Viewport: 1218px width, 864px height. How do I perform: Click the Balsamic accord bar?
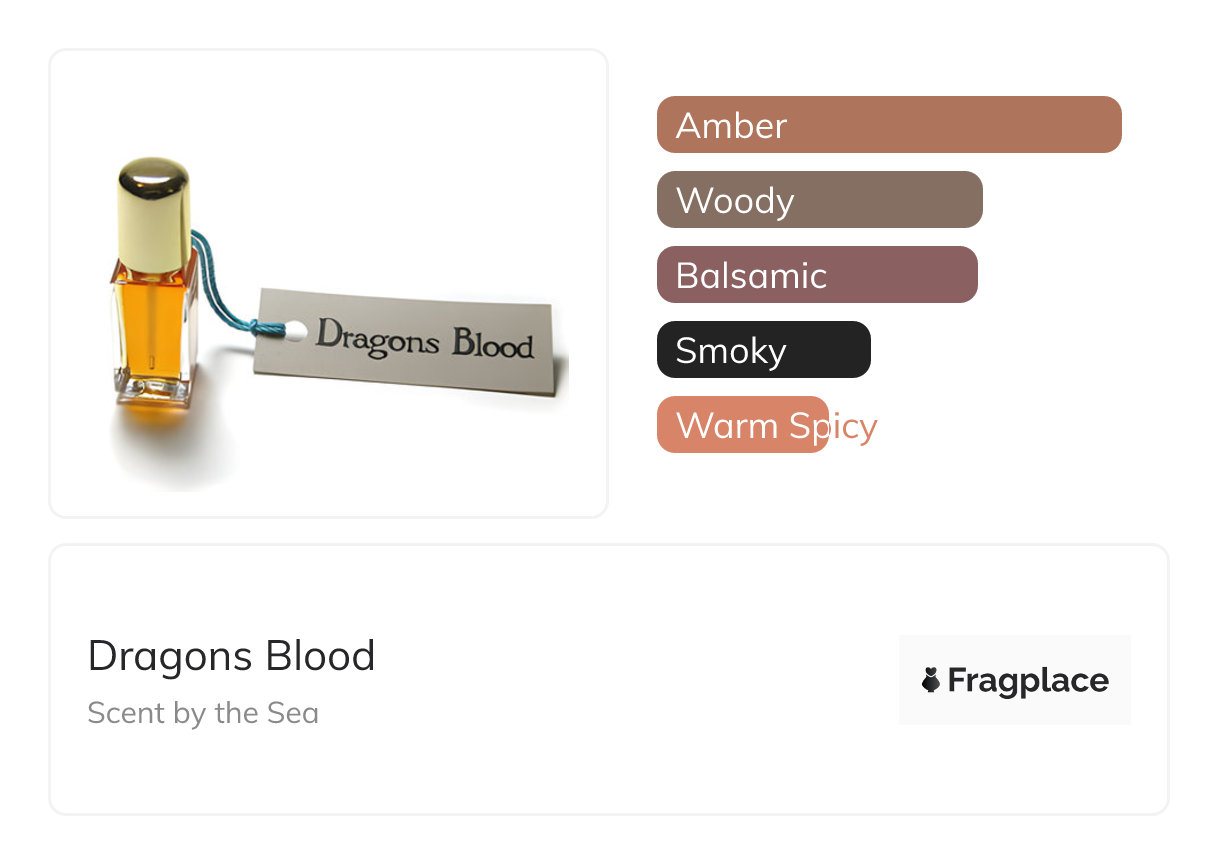tap(816, 275)
